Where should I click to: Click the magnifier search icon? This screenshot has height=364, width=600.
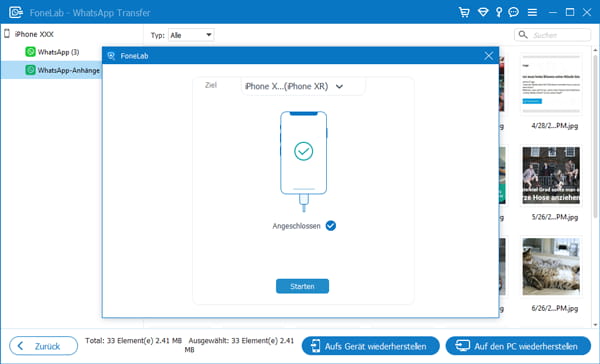click(523, 35)
